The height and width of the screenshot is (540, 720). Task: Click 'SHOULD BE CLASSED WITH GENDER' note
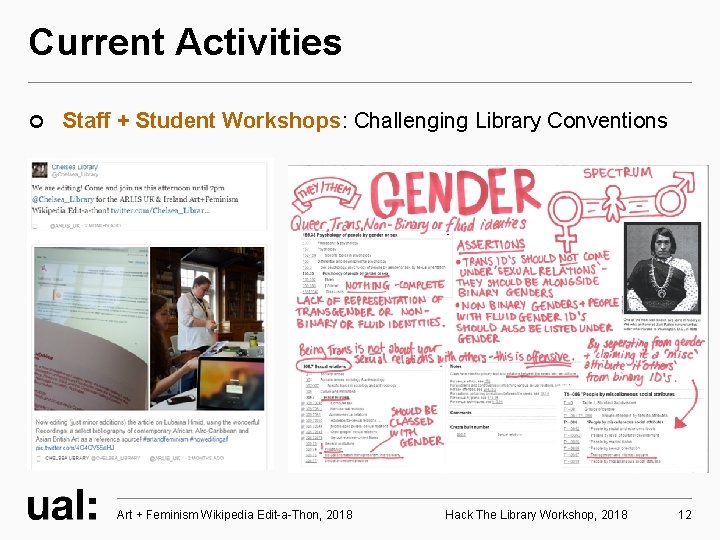point(417,426)
